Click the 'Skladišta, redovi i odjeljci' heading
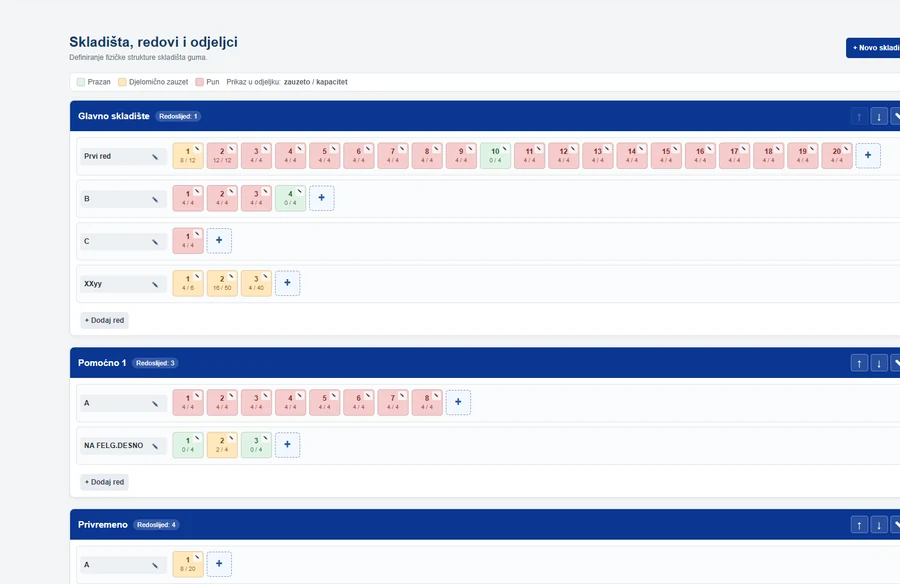 tap(153, 42)
